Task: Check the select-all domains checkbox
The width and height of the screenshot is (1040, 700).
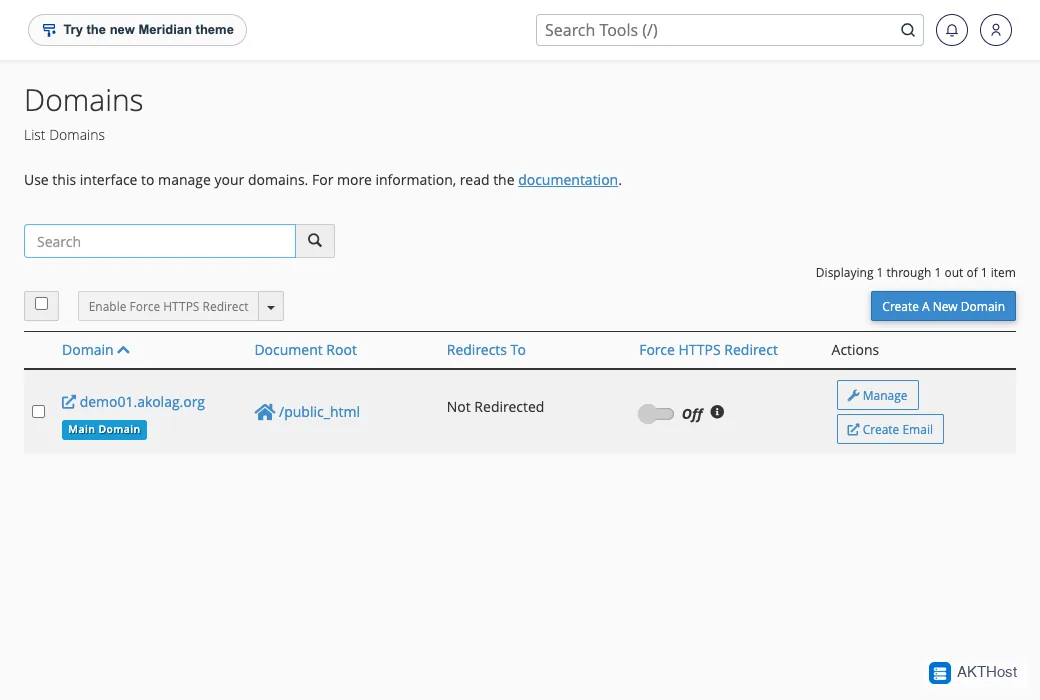Action: pyautogui.click(x=41, y=304)
